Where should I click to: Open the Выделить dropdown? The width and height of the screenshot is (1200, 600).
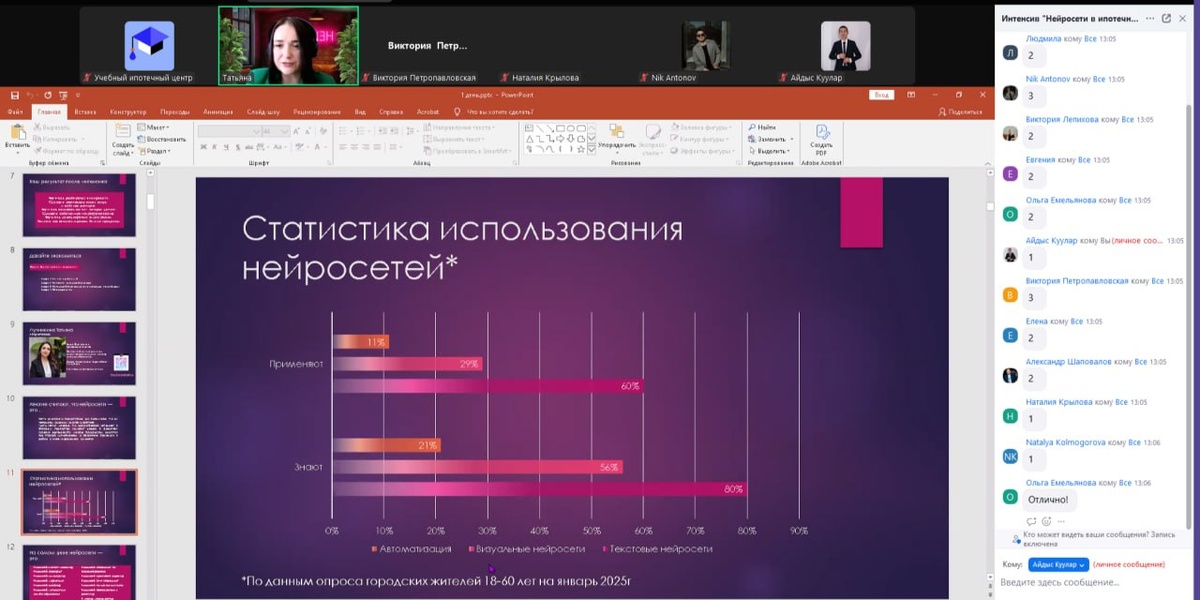click(x=767, y=151)
